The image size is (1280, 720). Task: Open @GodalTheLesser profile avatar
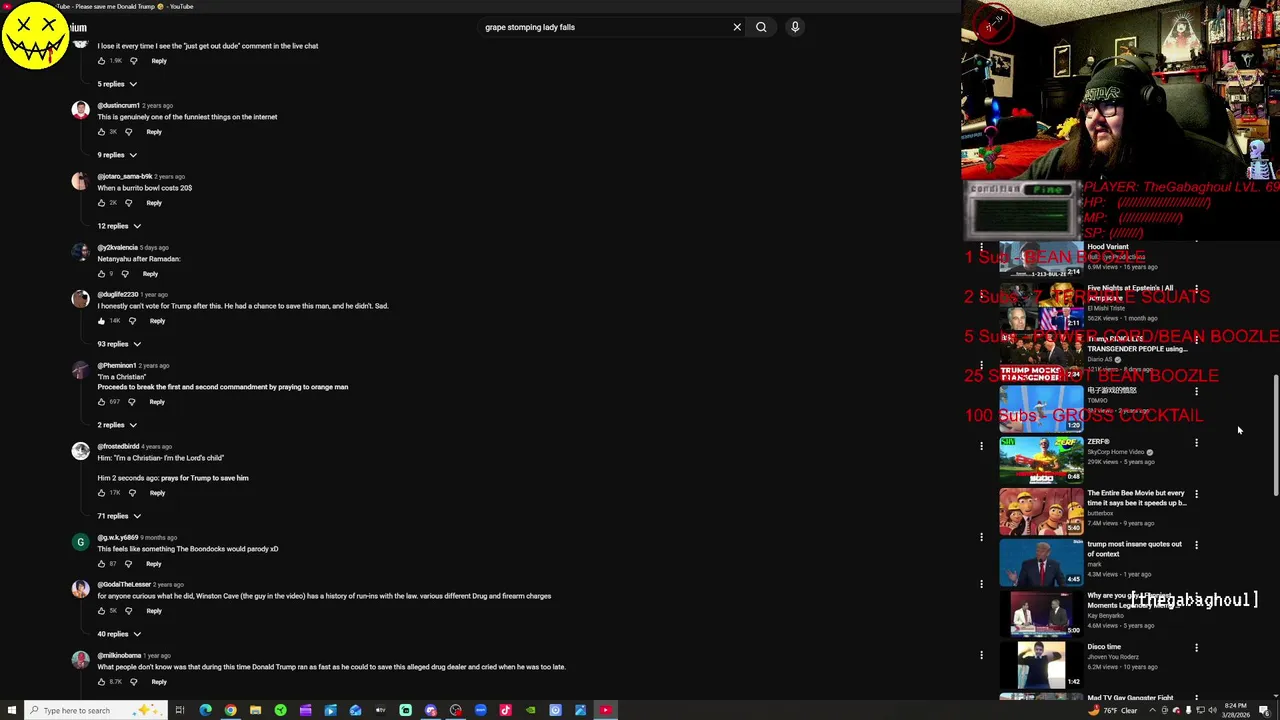pyautogui.click(x=80, y=589)
